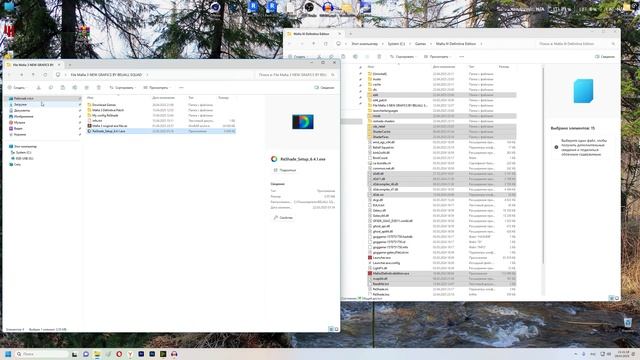The height and width of the screenshot is (360, 640).
Task: Select the File Mafia 3 NEW GRAFICS tab
Action: [33, 65]
